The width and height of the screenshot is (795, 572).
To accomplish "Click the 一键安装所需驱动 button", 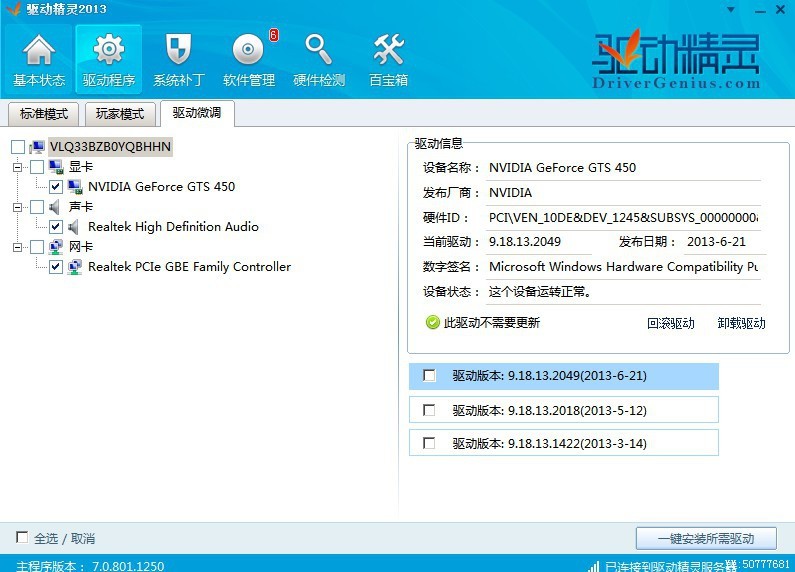I will (706, 538).
